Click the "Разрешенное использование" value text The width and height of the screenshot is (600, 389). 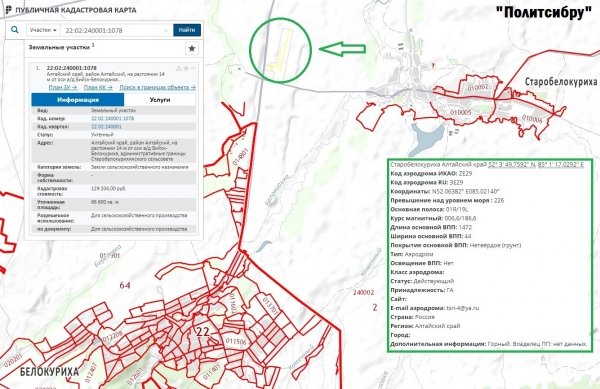(139, 215)
